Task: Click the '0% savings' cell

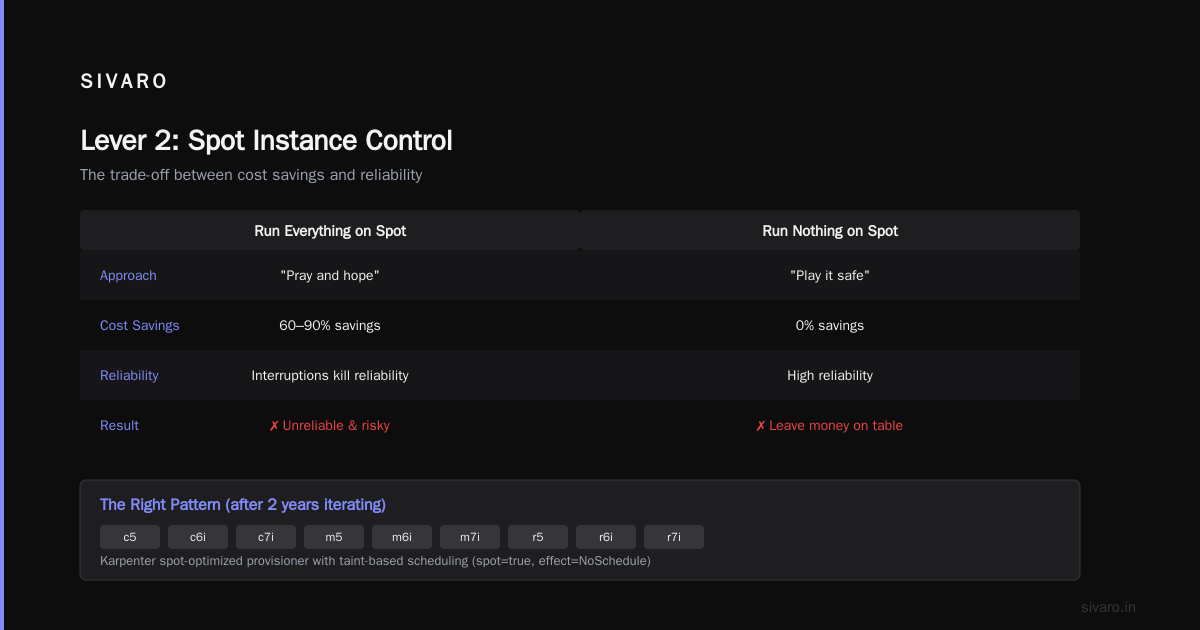Action: pos(830,325)
